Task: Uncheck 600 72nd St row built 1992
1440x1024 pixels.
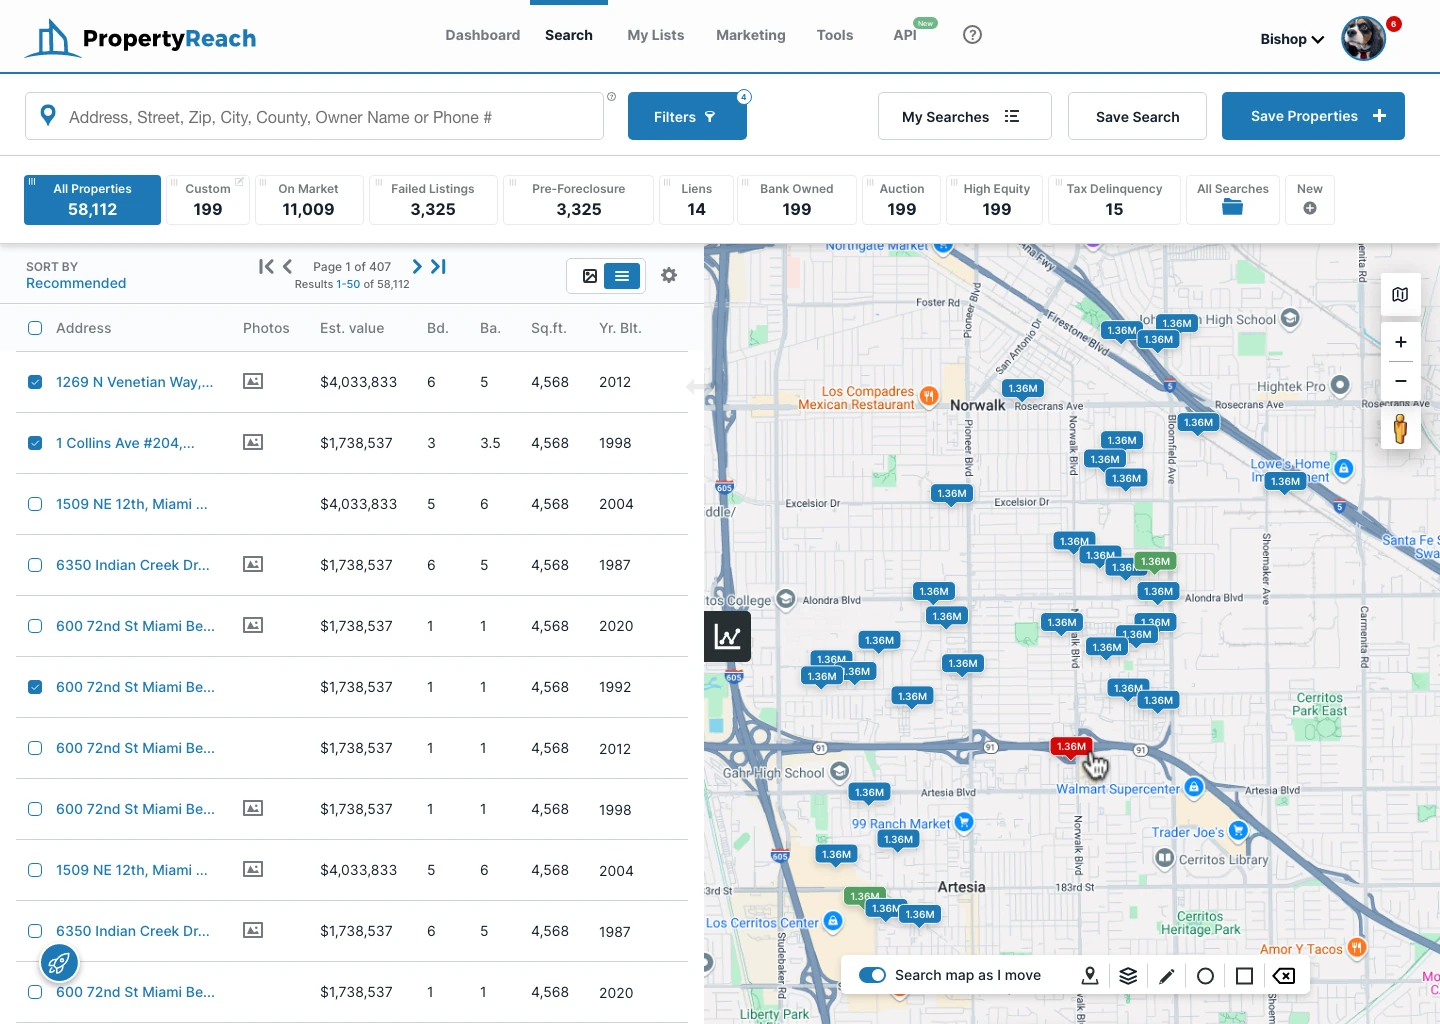Action: coord(35,687)
